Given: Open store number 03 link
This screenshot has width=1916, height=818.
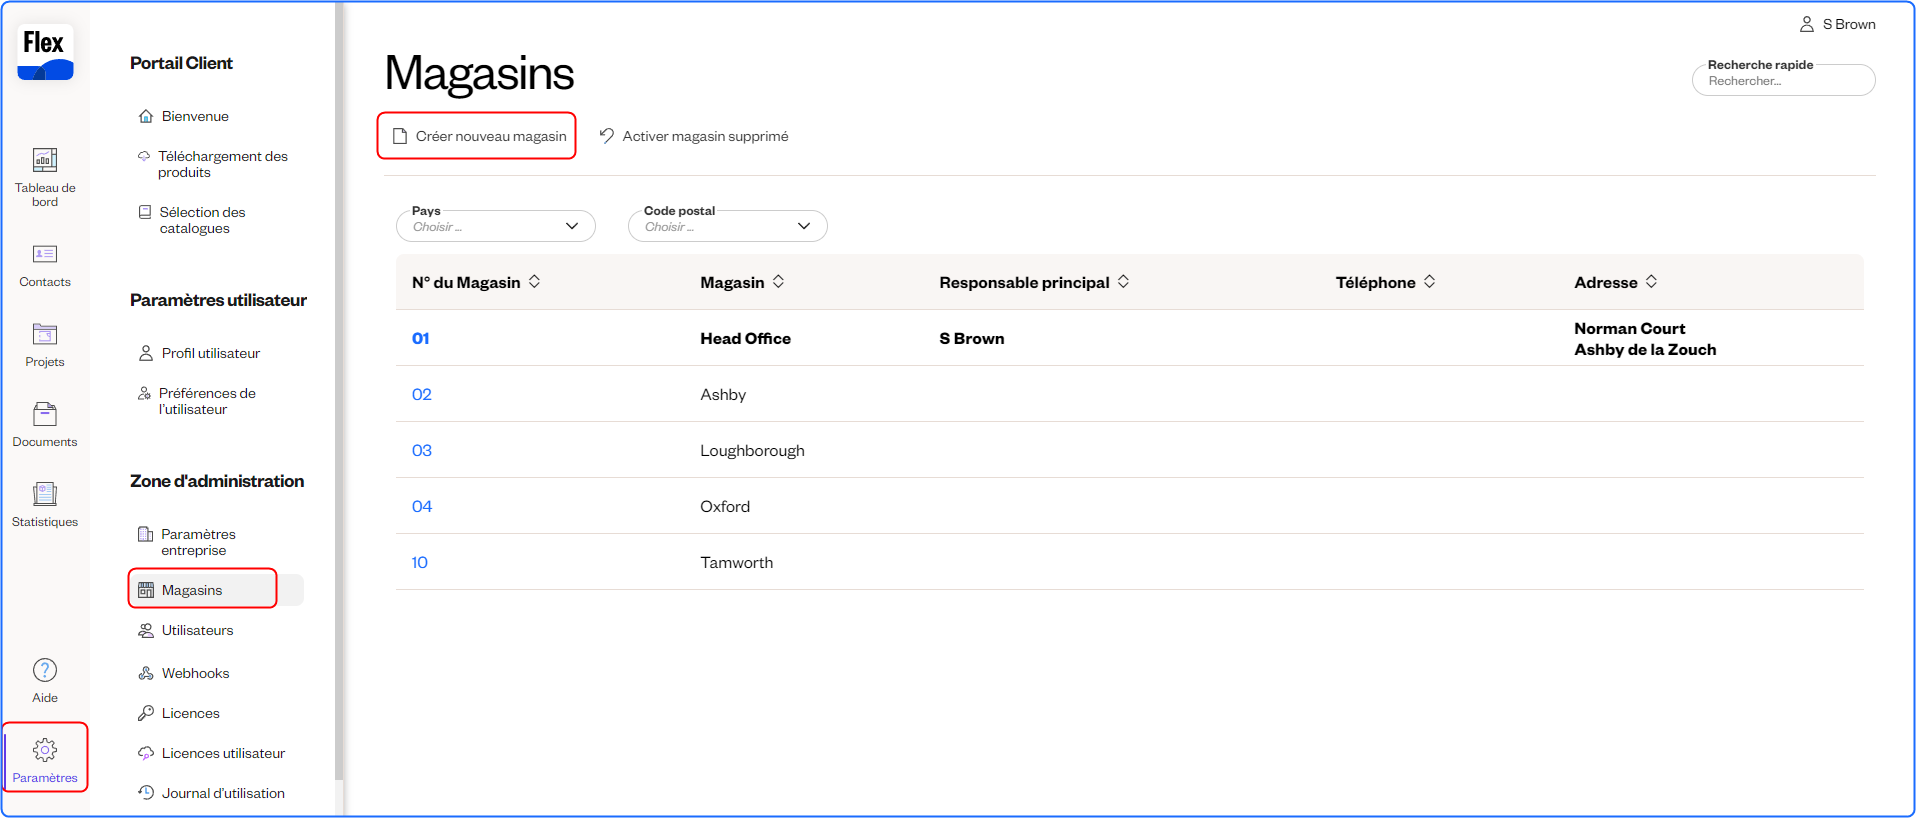Looking at the screenshot, I should (x=422, y=451).
